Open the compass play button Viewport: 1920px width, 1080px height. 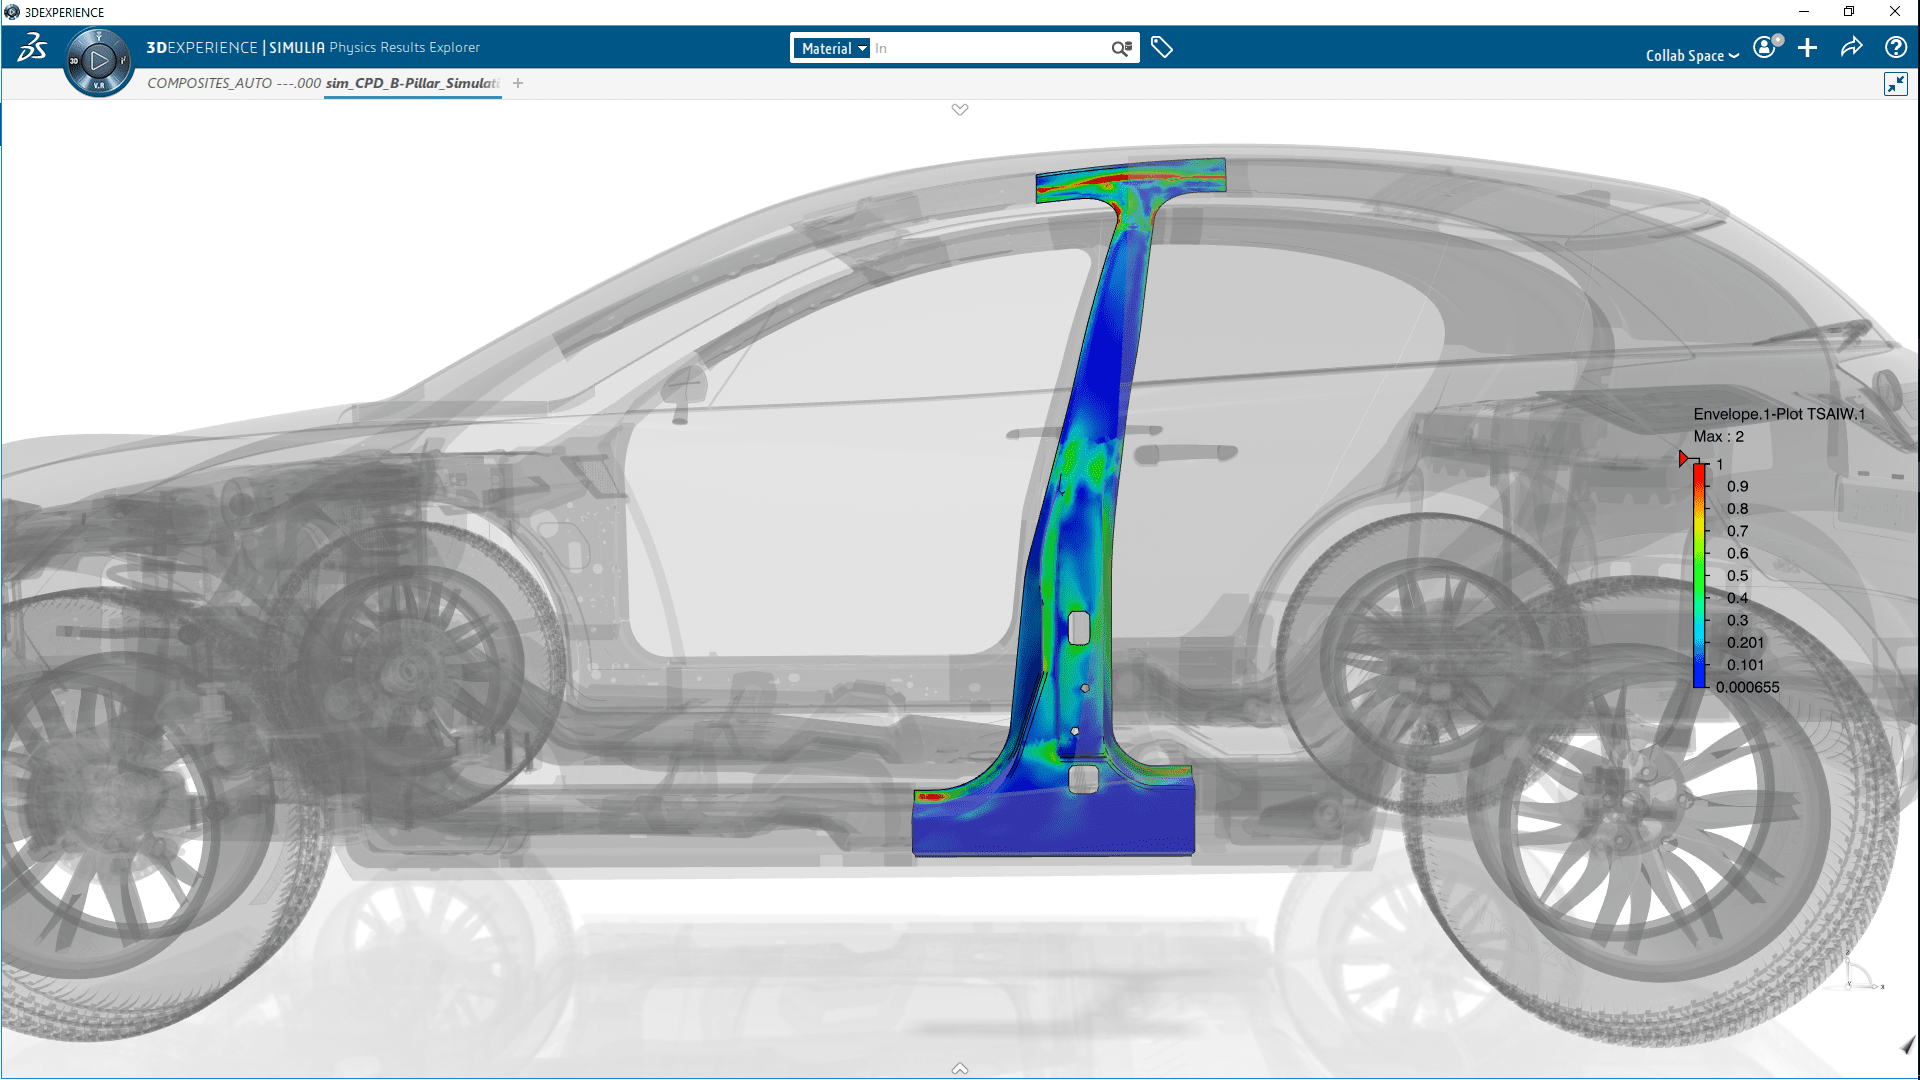[98, 61]
